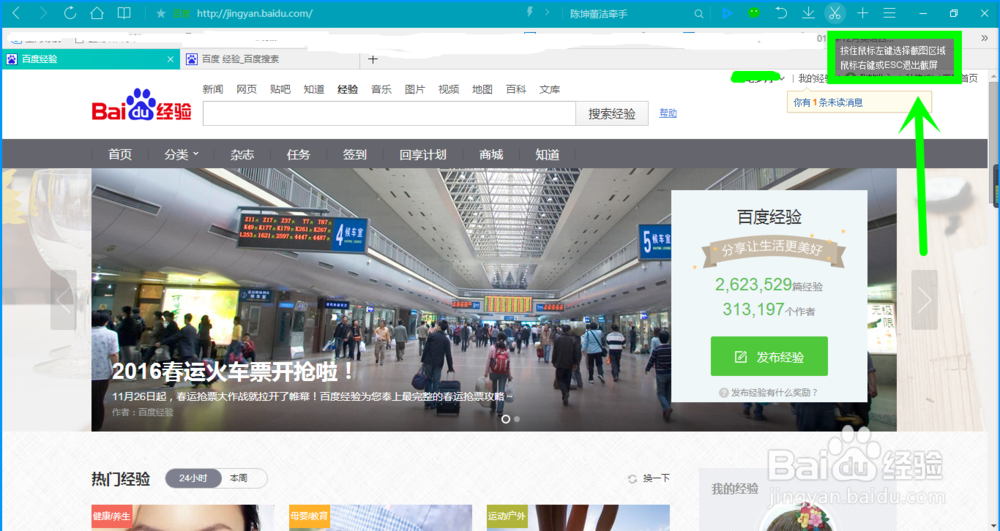Image resolution: width=1000 pixels, height=531 pixels.
Task: Expand the 分类 dropdown menu
Action: click(181, 154)
